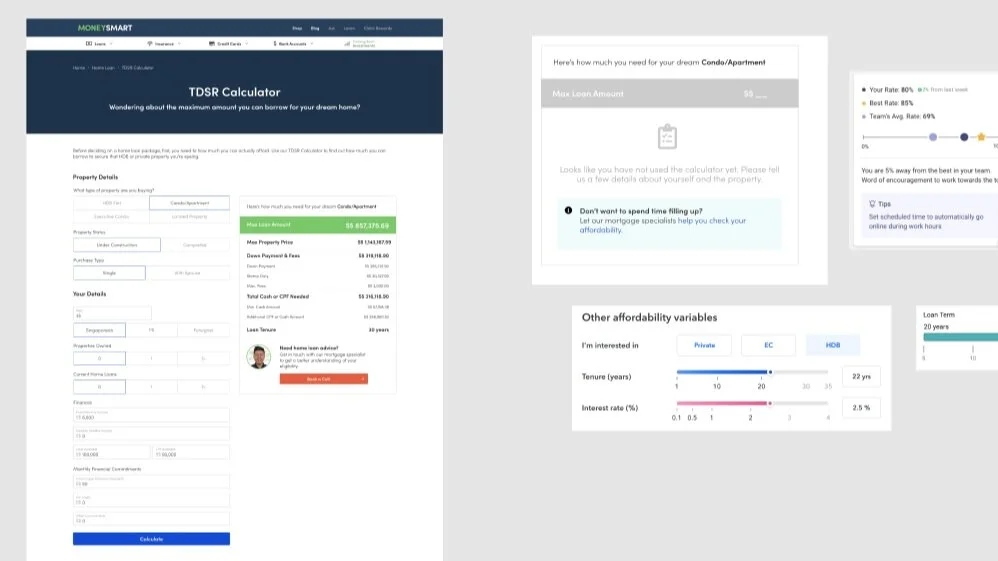
Task: Click the yellow star marker on rate scale
Action: click(x=981, y=137)
